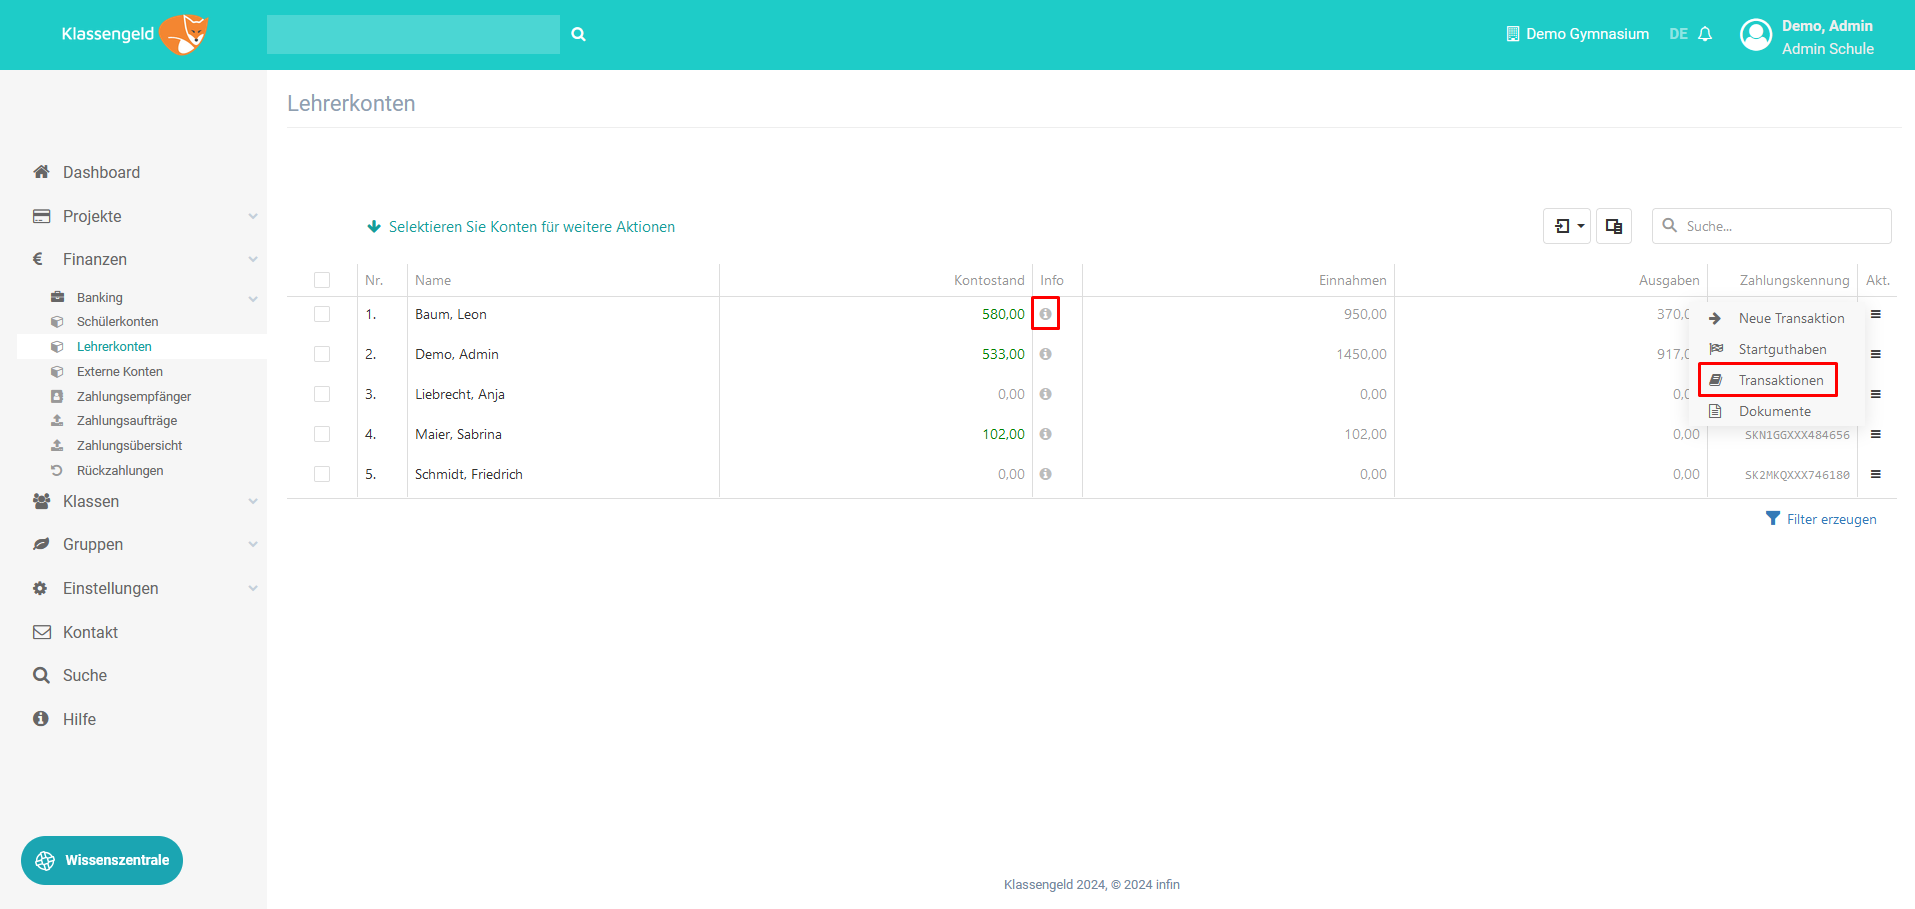Open Rückzahlungen in sidebar
This screenshot has height=909, width=1915.
(x=120, y=471)
